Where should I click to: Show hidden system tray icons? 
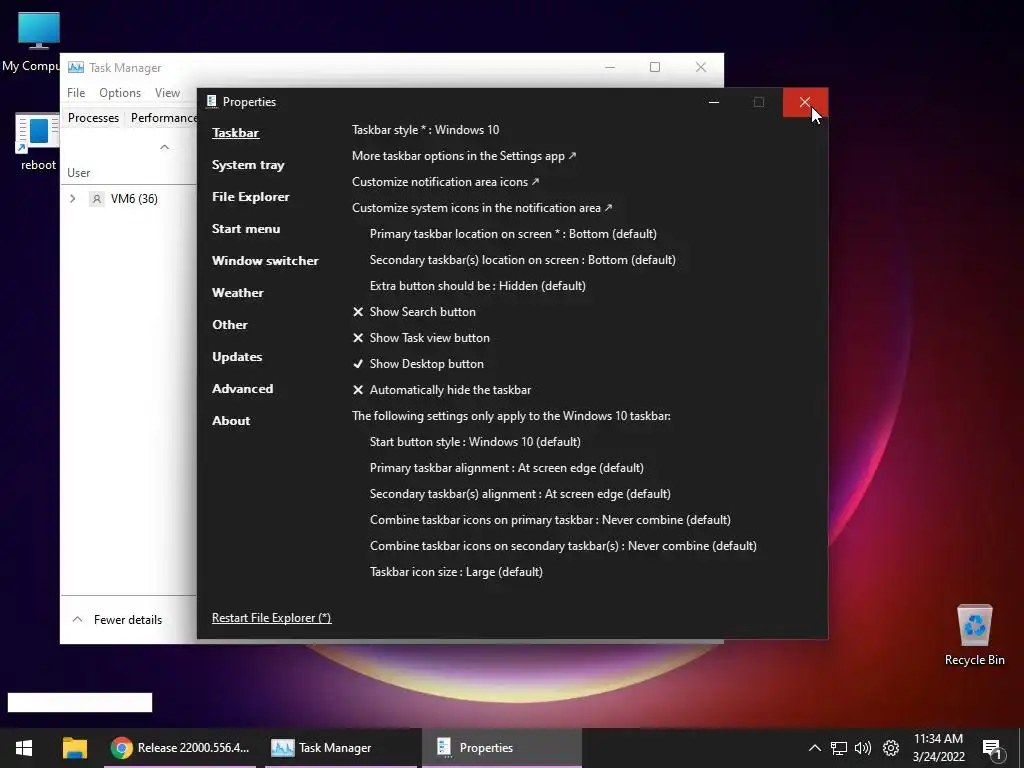point(814,748)
